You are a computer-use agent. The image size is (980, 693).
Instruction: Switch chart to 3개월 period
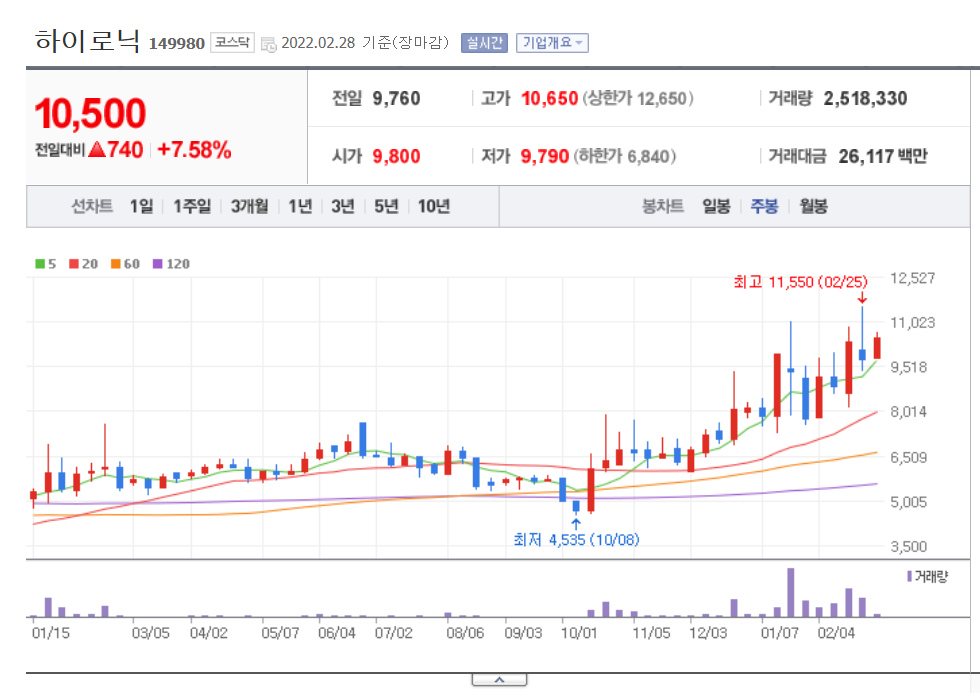pyautogui.click(x=249, y=206)
